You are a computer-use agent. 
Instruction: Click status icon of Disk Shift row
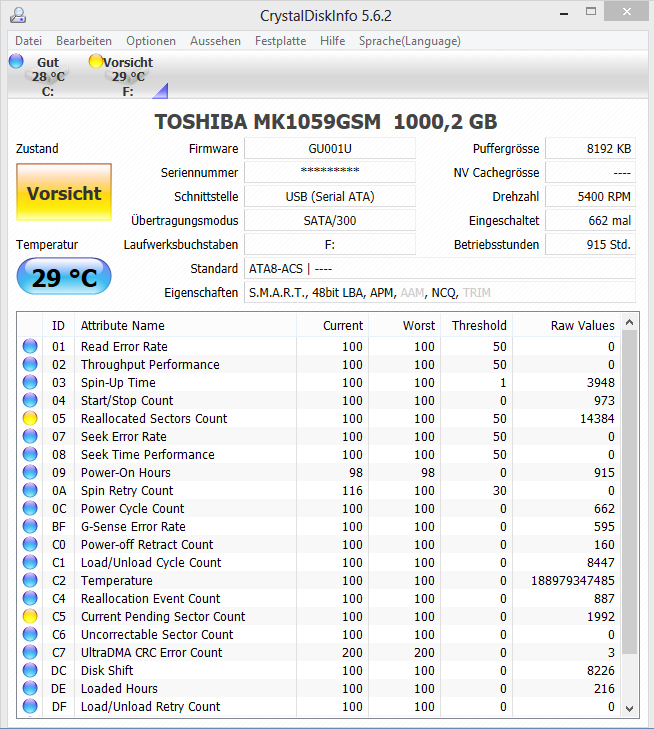pyautogui.click(x=30, y=670)
